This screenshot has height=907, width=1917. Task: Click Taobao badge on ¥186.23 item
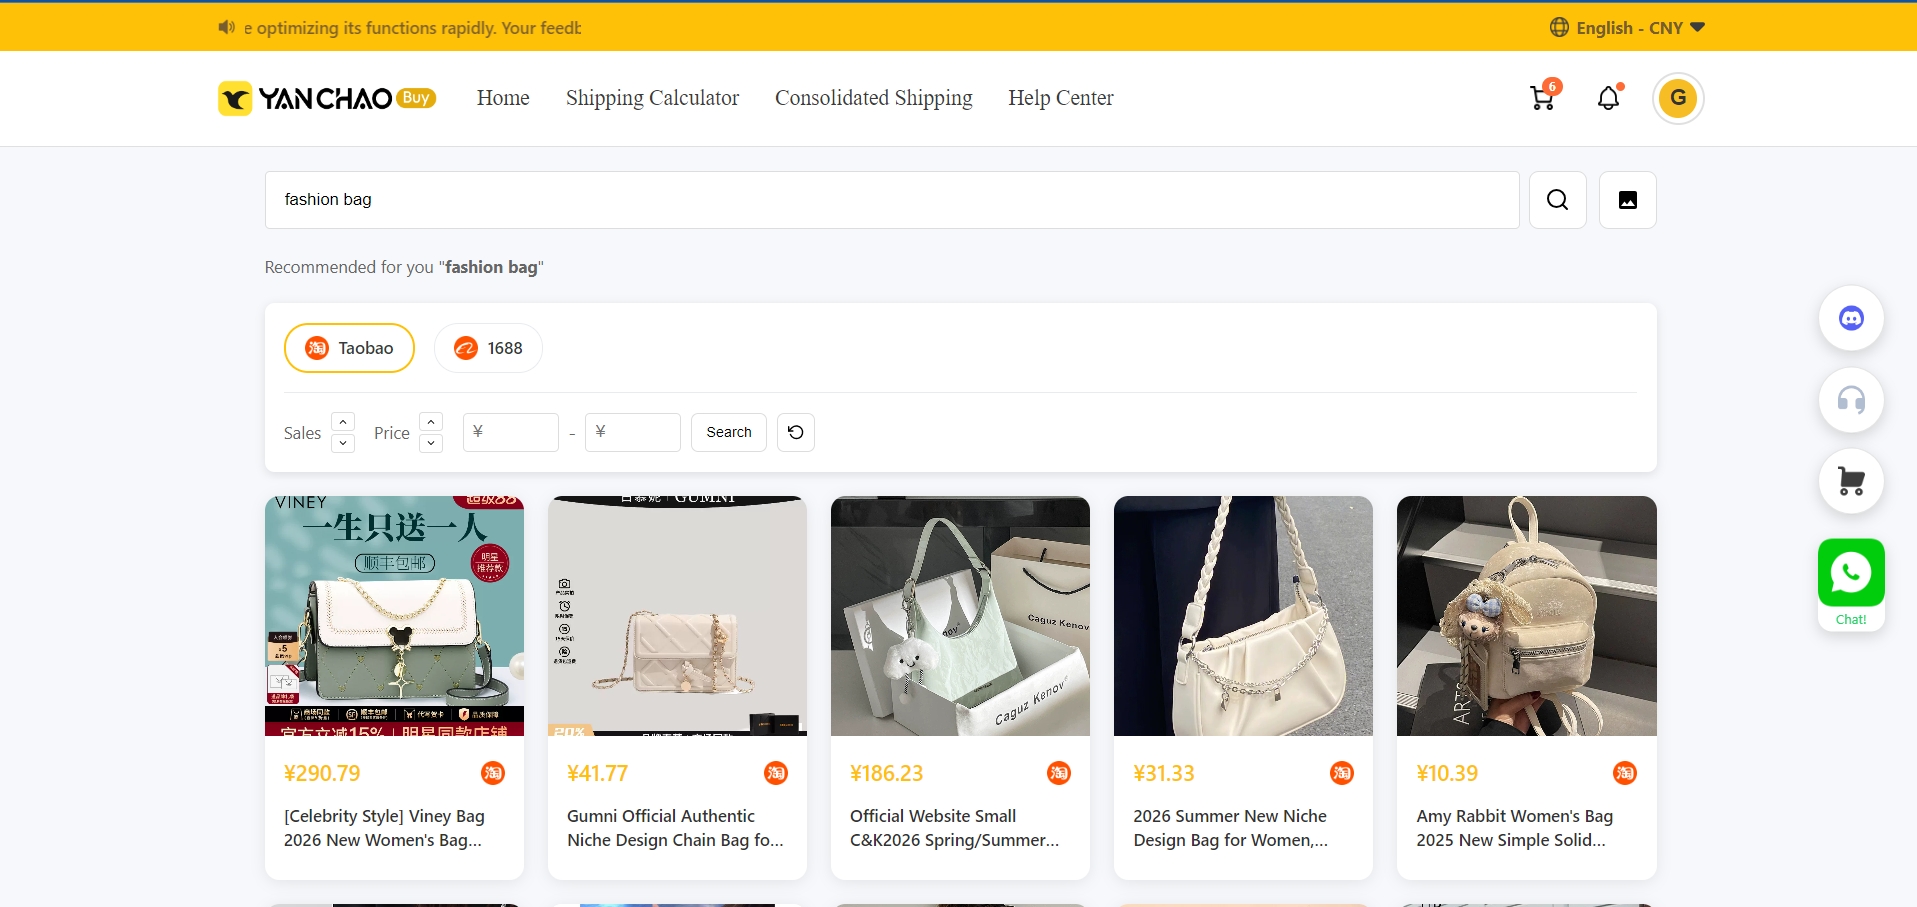[x=1059, y=773]
